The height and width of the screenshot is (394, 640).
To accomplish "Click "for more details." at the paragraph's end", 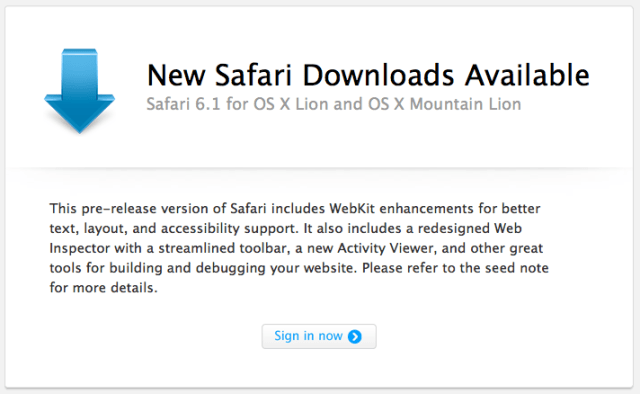I will coord(103,288).
